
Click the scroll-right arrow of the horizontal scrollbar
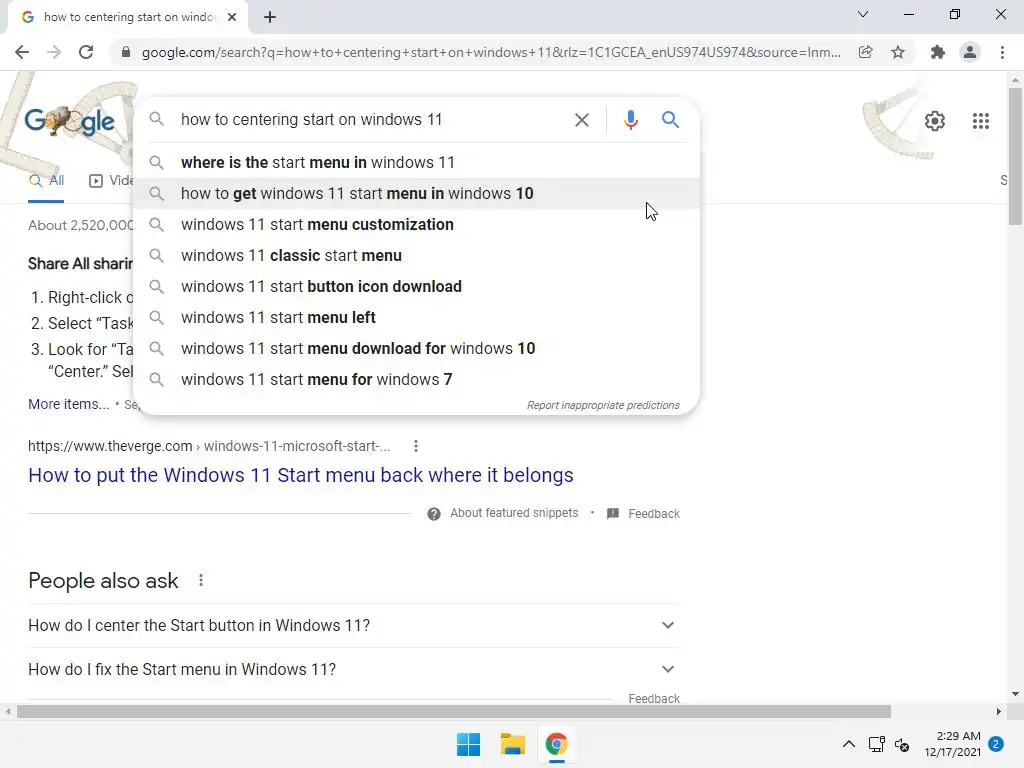[x=999, y=711]
